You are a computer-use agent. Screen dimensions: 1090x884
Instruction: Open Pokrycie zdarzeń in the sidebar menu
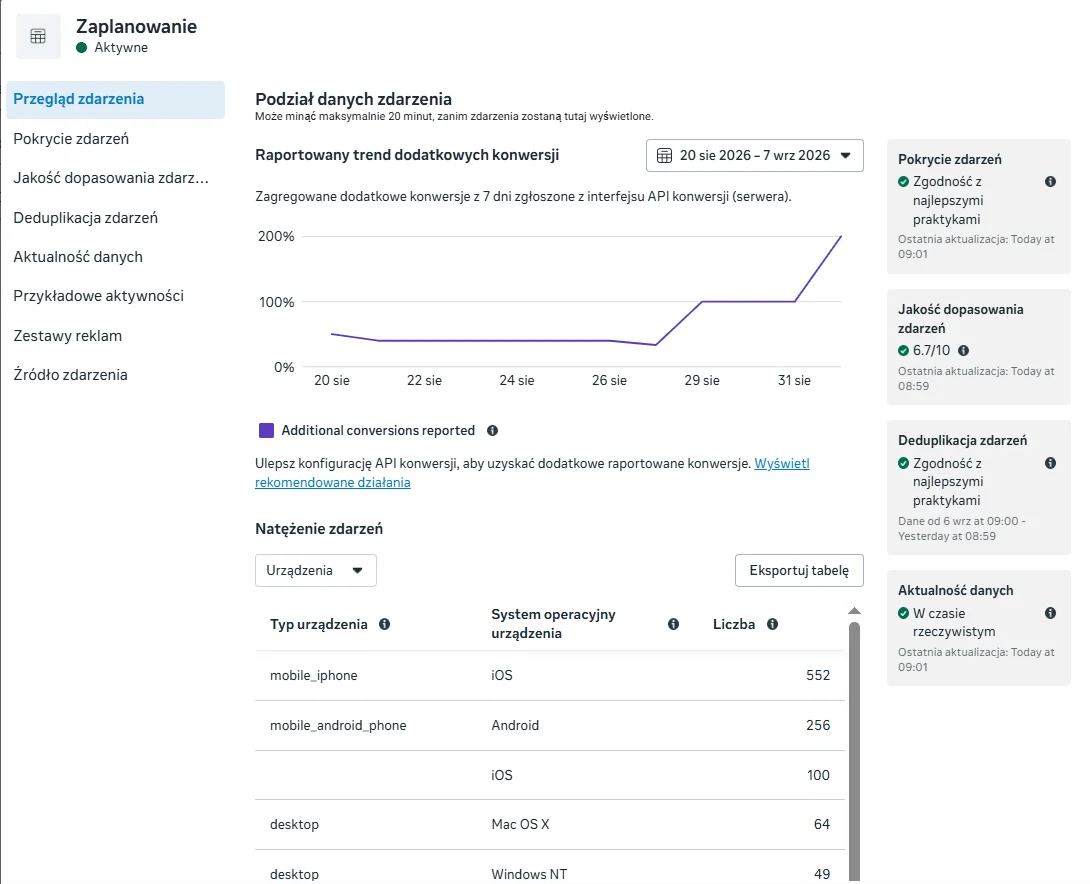click(71, 139)
